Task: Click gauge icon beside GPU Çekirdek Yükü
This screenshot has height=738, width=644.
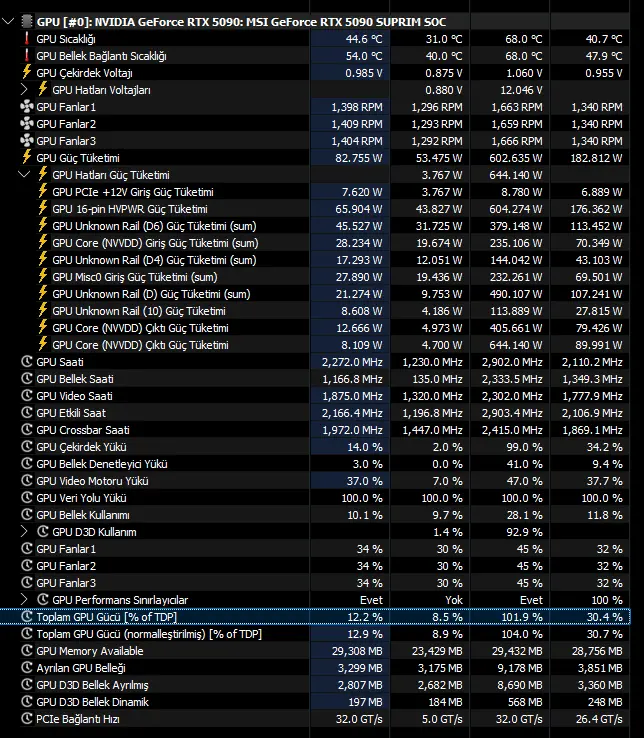Action: click(x=27, y=446)
